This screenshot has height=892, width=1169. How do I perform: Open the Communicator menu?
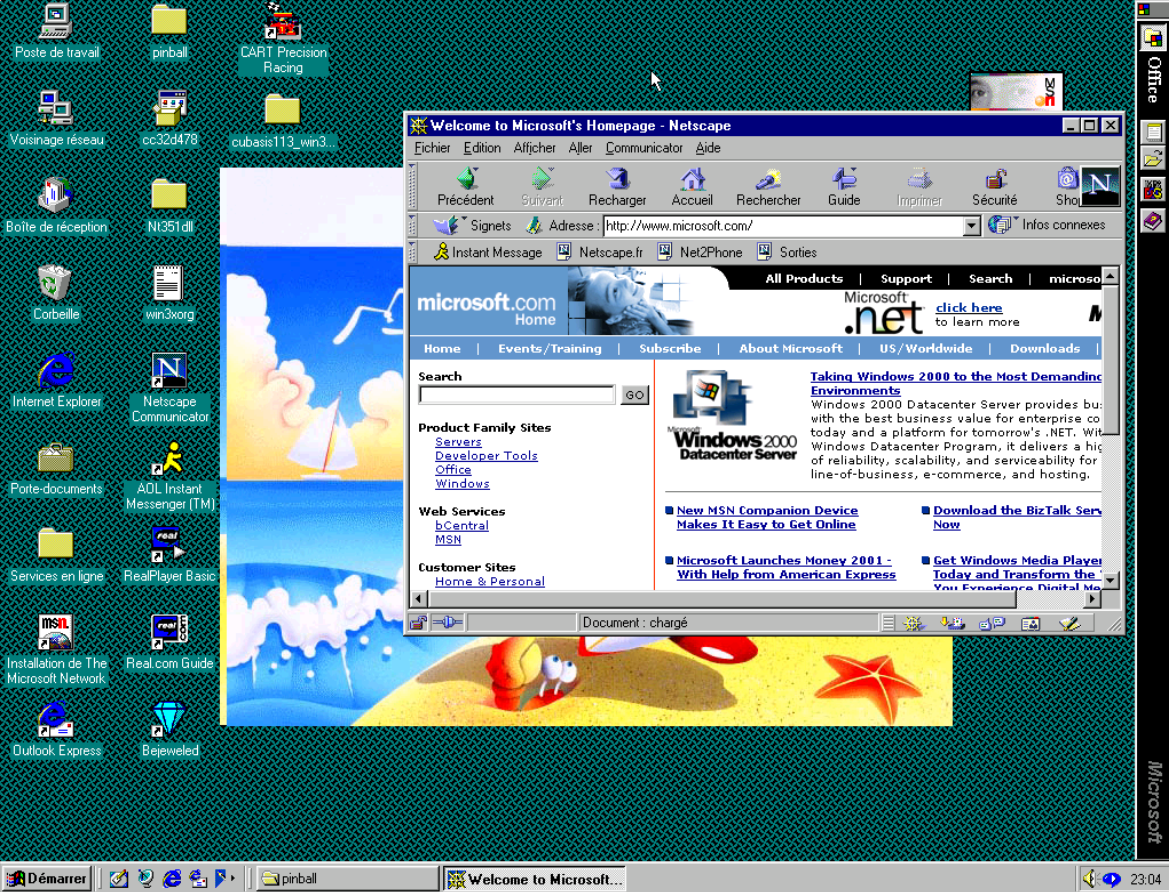643,148
